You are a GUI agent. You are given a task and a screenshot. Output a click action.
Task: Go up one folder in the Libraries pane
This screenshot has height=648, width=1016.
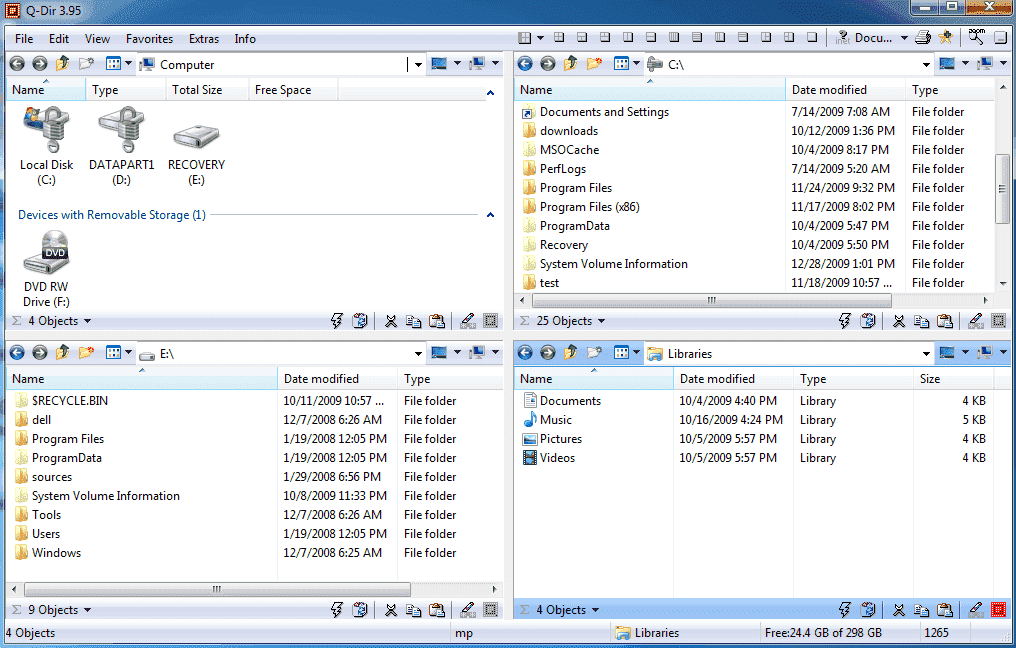pyautogui.click(x=571, y=352)
